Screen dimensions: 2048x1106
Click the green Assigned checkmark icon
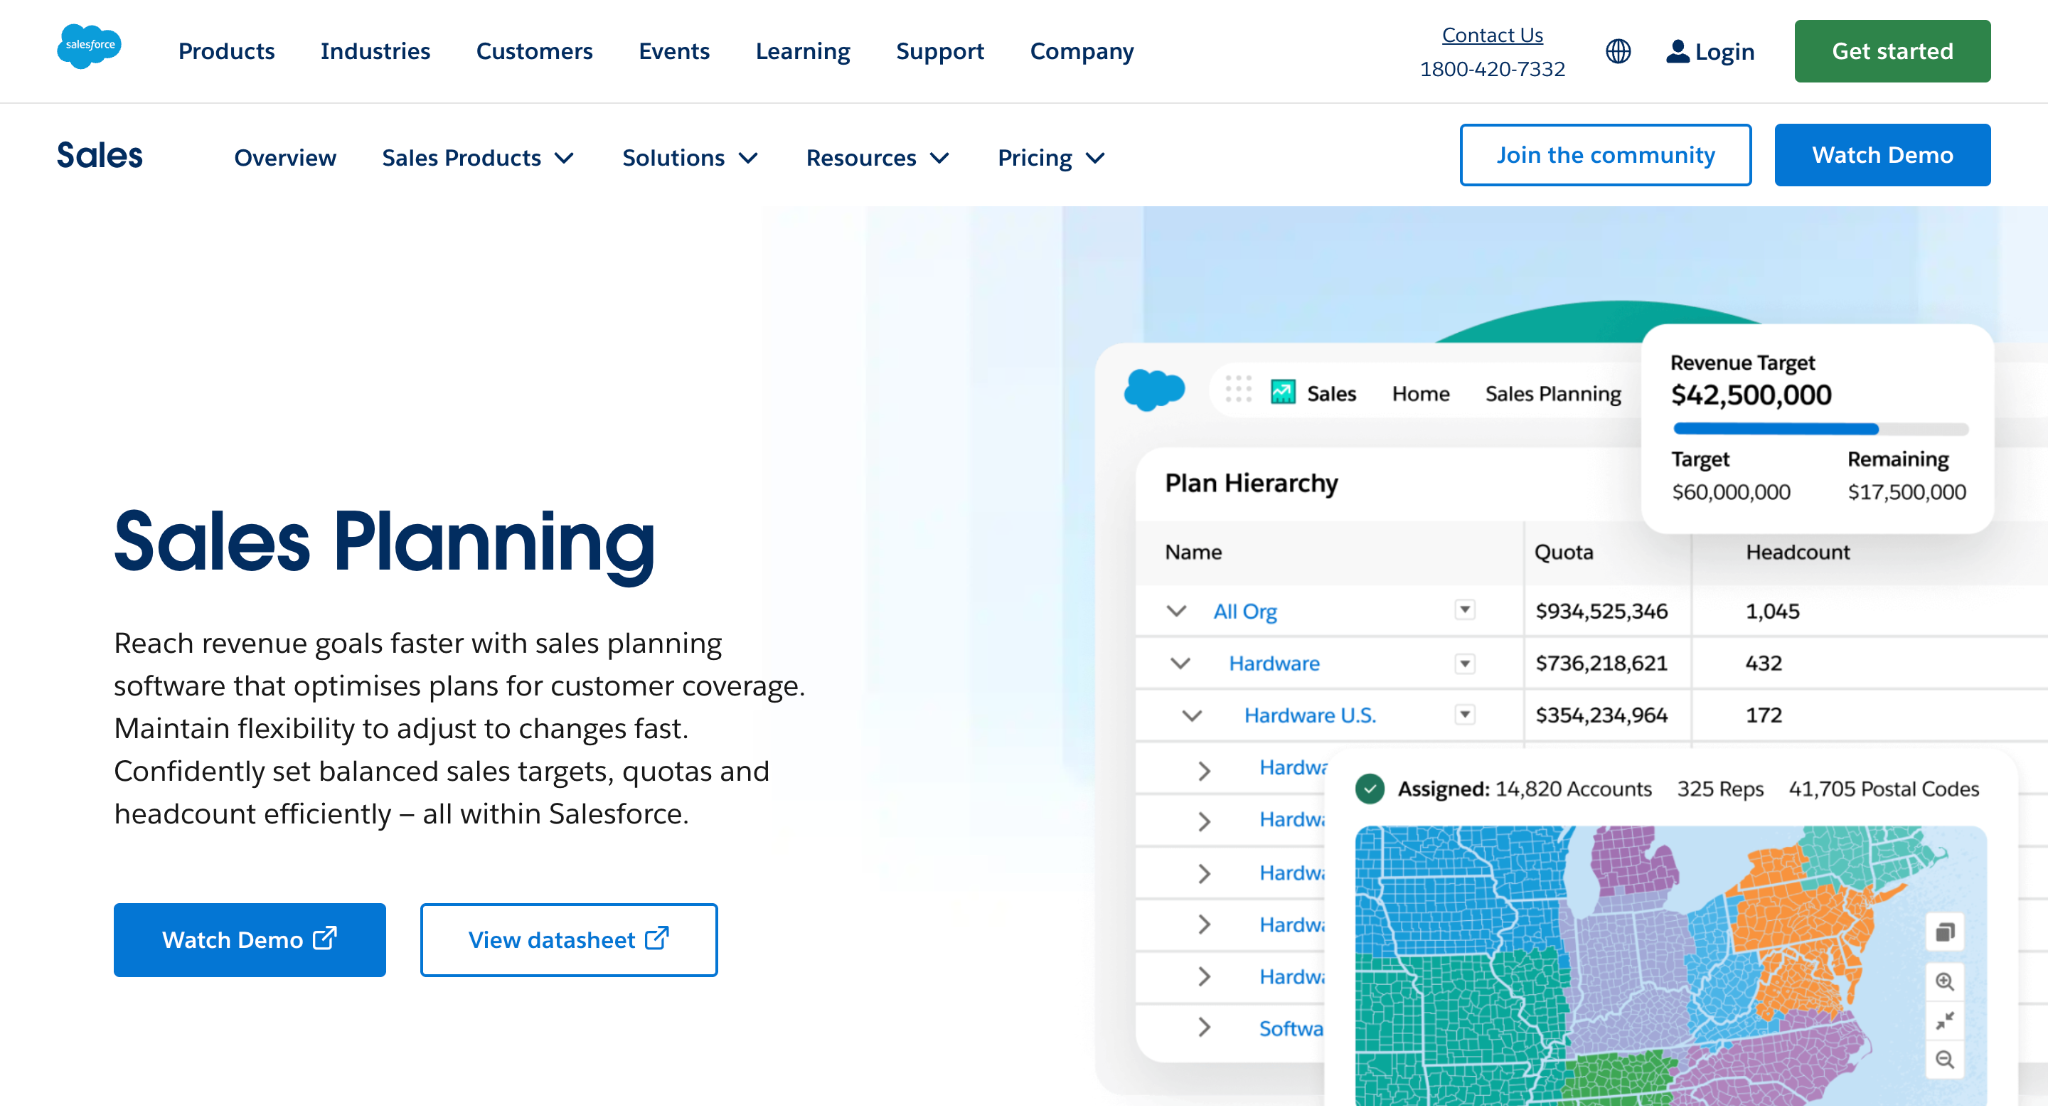coord(1370,789)
